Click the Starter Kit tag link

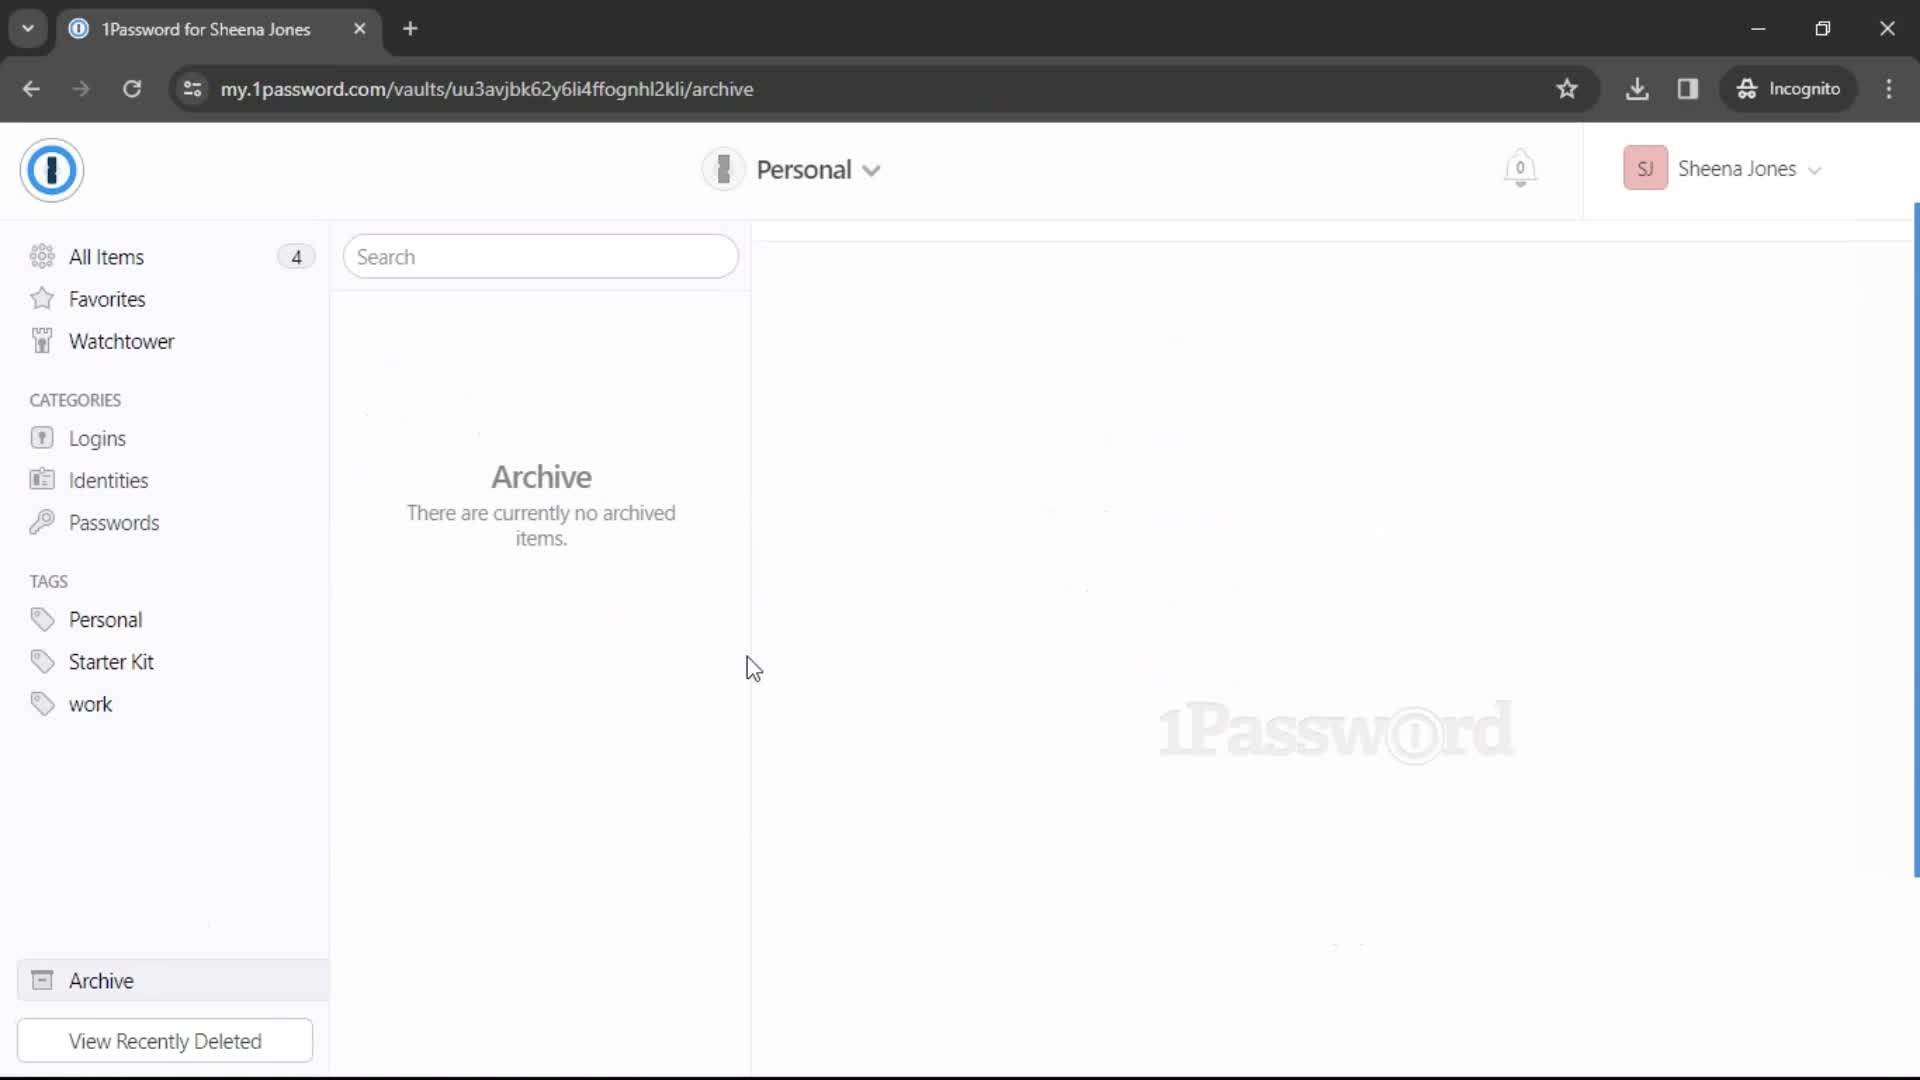pyautogui.click(x=111, y=662)
